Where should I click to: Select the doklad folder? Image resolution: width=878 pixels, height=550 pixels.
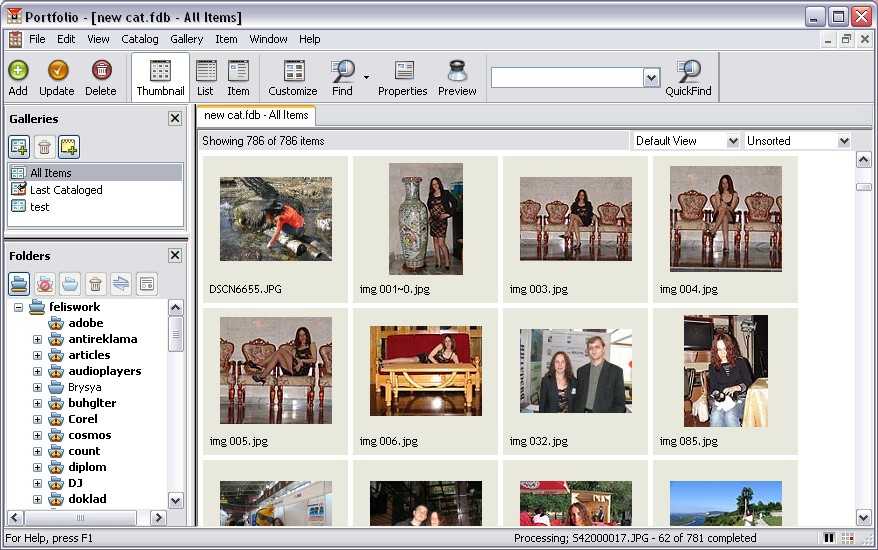pyautogui.click(x=87, y=498)
